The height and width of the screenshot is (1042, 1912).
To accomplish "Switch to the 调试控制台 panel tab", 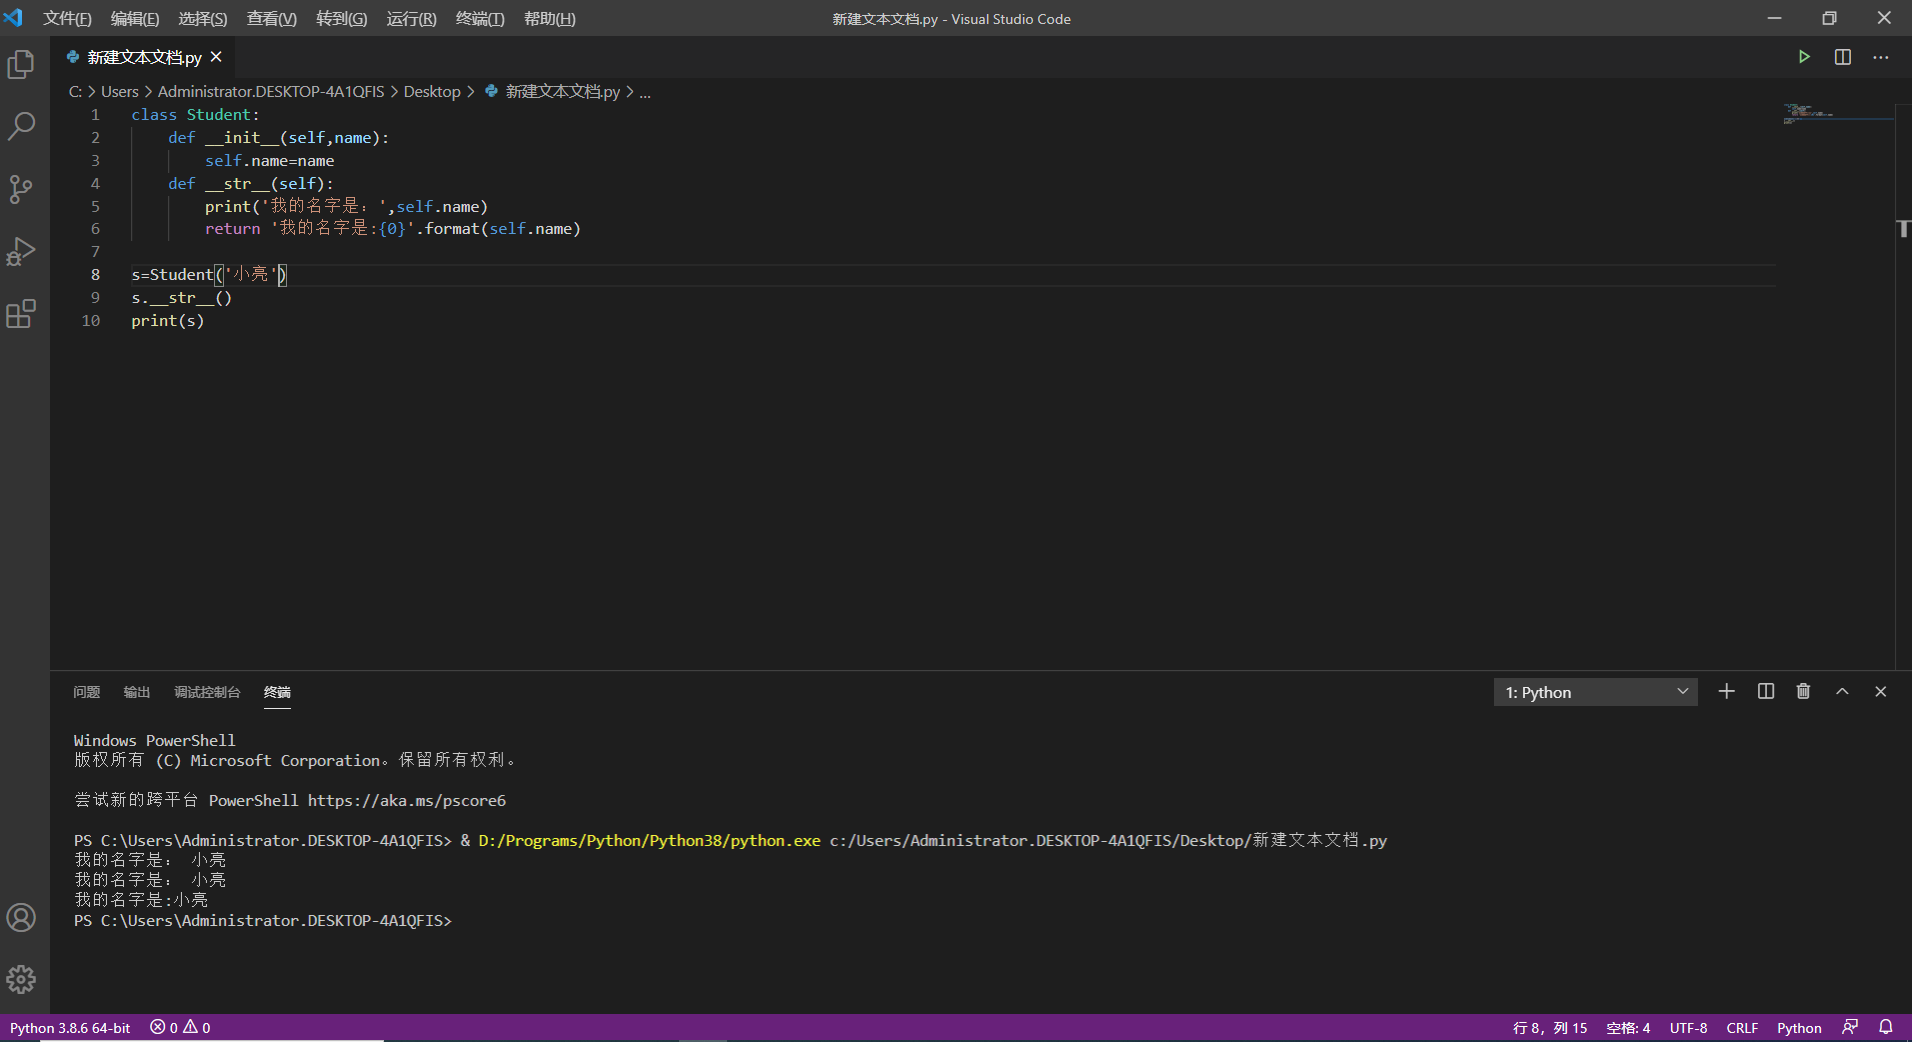I will point(207,692).
